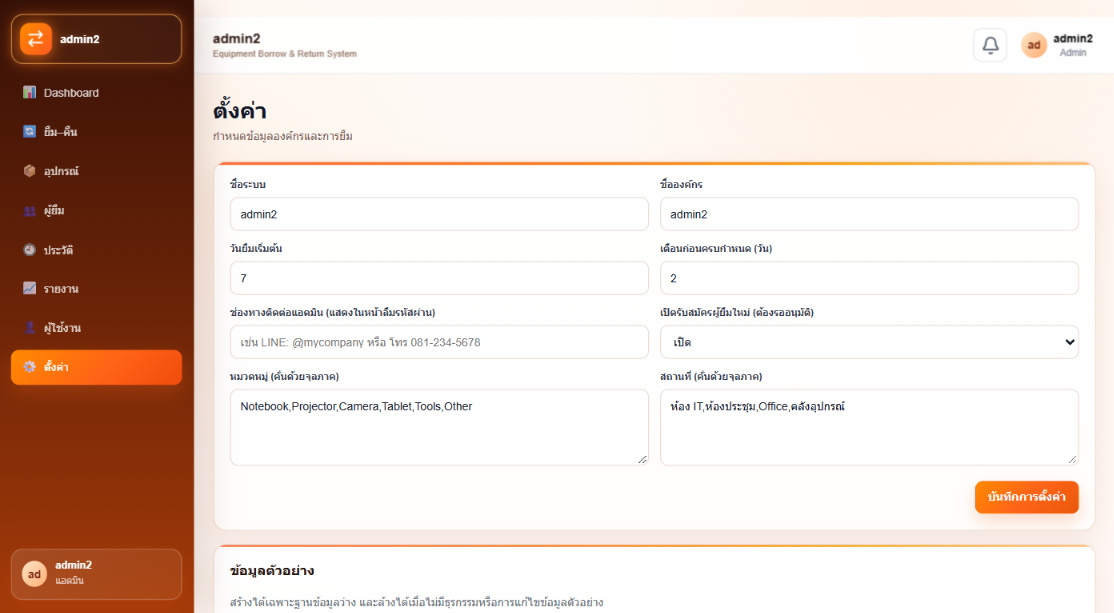Click the ข้อมูลตัวอย่าง section heading
The height and width of the screenshot is (613, 1114).
pos(272,570)
